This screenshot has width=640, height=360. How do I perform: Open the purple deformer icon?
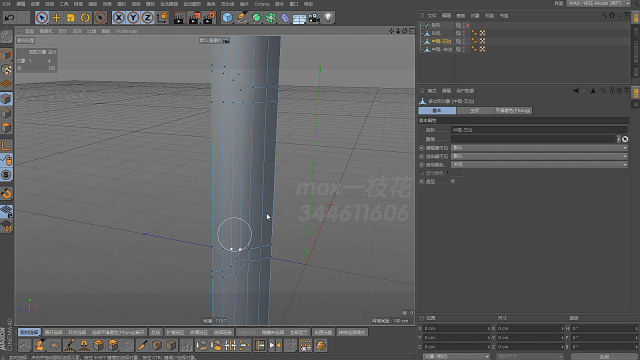285,18
